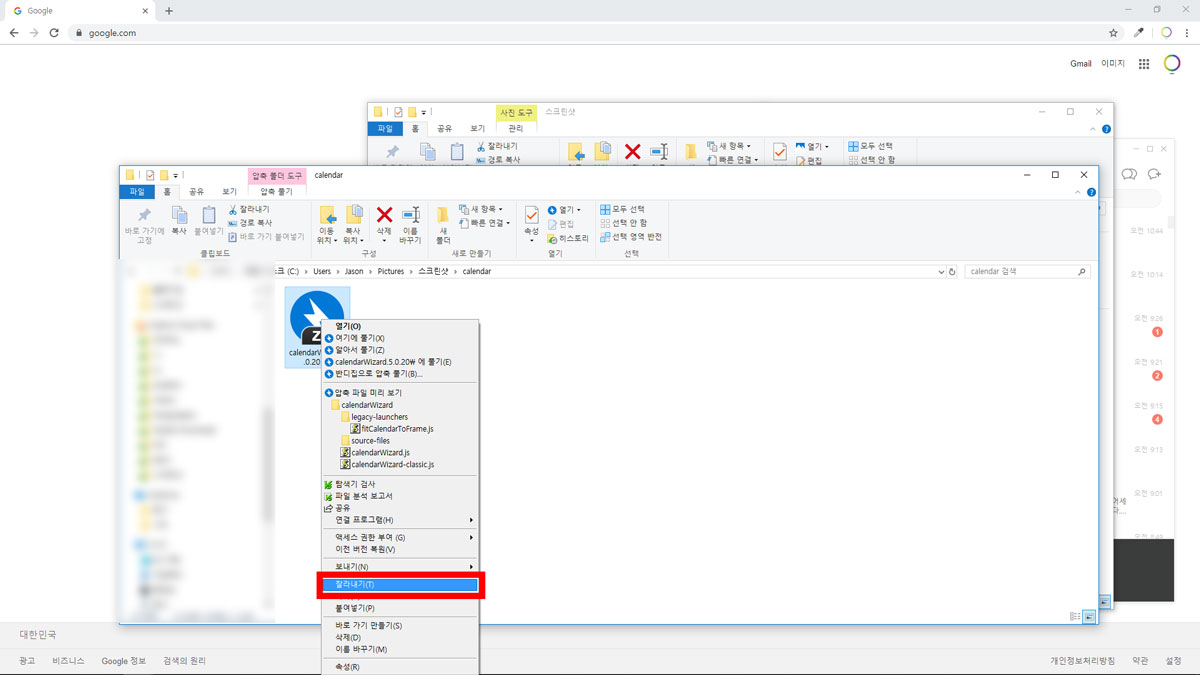Select 이름 바꾸기(M) in the context menu
The height and width of the screenshot is (675, 1200).
[x=400, y=649]
